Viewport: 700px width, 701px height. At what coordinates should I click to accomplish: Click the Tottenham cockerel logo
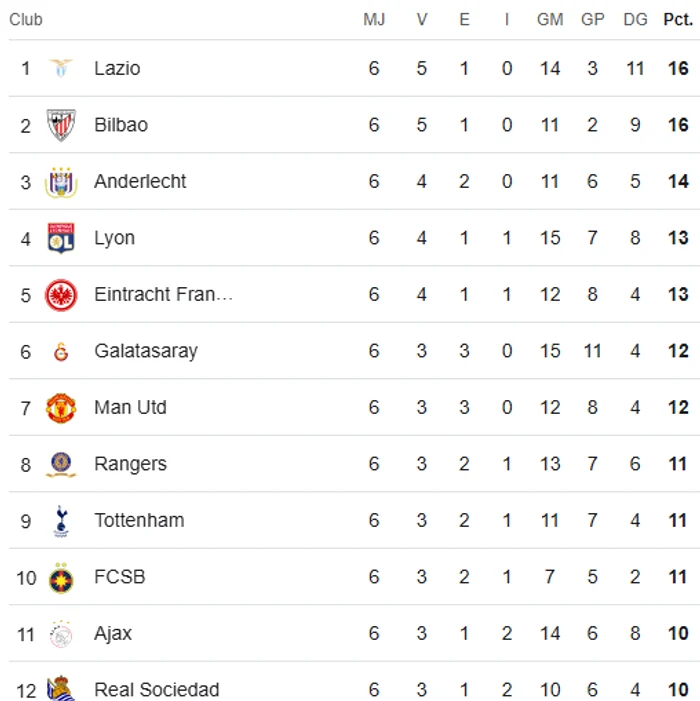pos(61,521)
